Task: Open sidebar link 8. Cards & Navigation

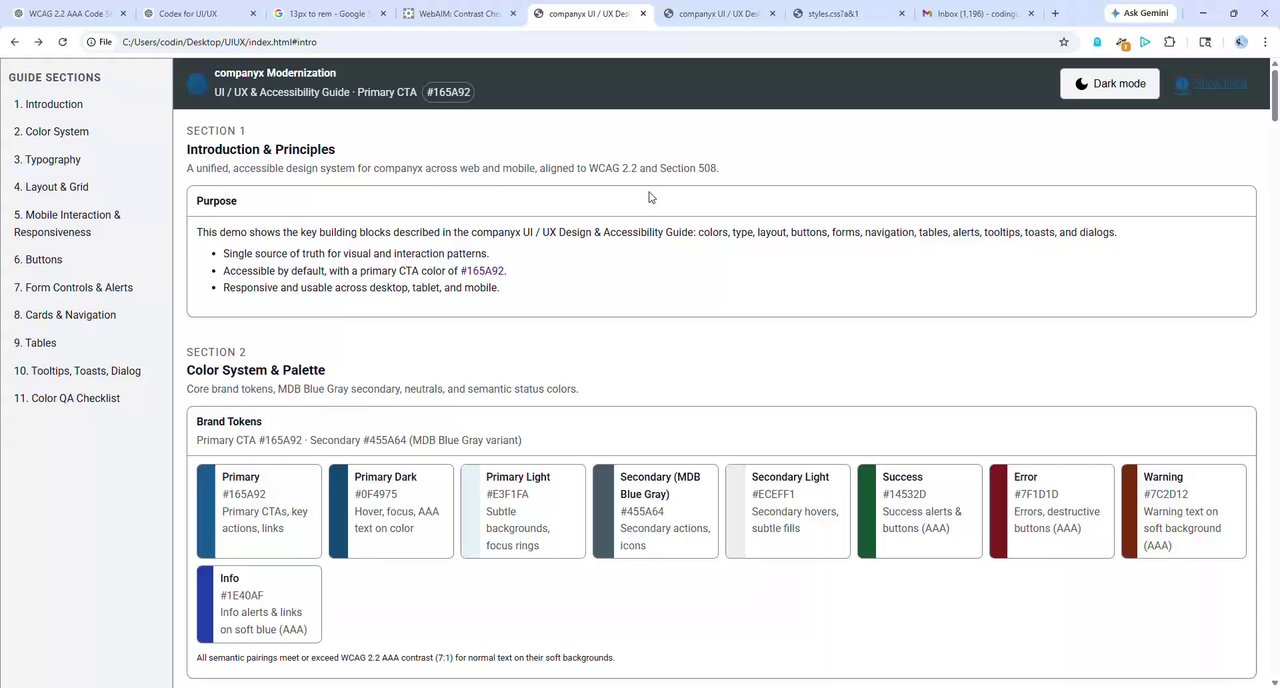Action: coord(65,315)
